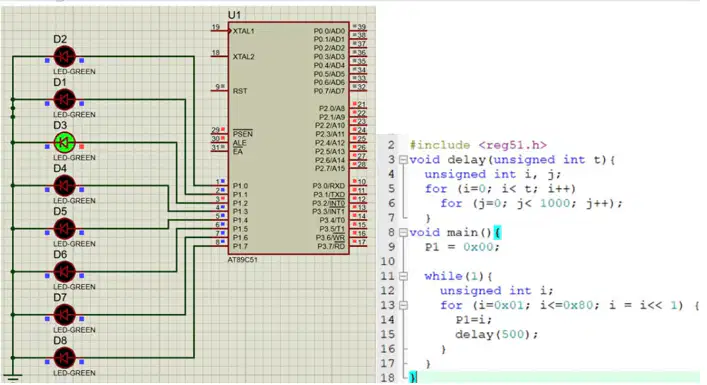Click the P0.0/AD0 pin label
The height and width of the screenshot is (385, 707).
(329, 31)
